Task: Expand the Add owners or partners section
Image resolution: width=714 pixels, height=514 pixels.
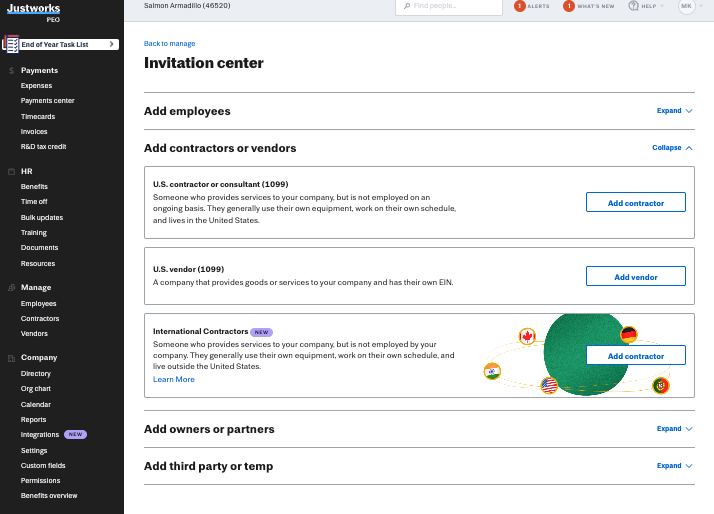Action: [x=674, y=428]
